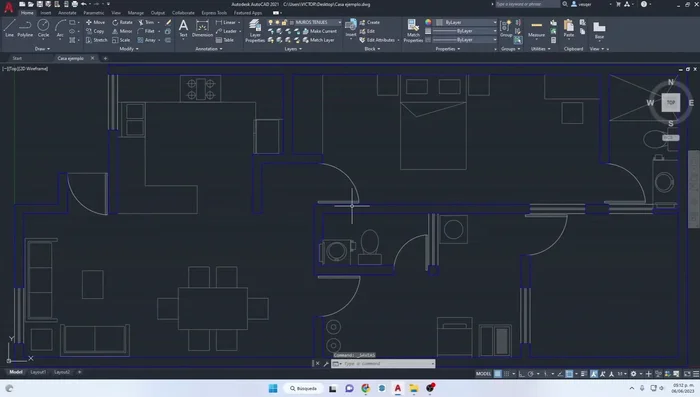Activate the Circle tool
The width and height of the screenshot is (700, 397).
(43, 28)
